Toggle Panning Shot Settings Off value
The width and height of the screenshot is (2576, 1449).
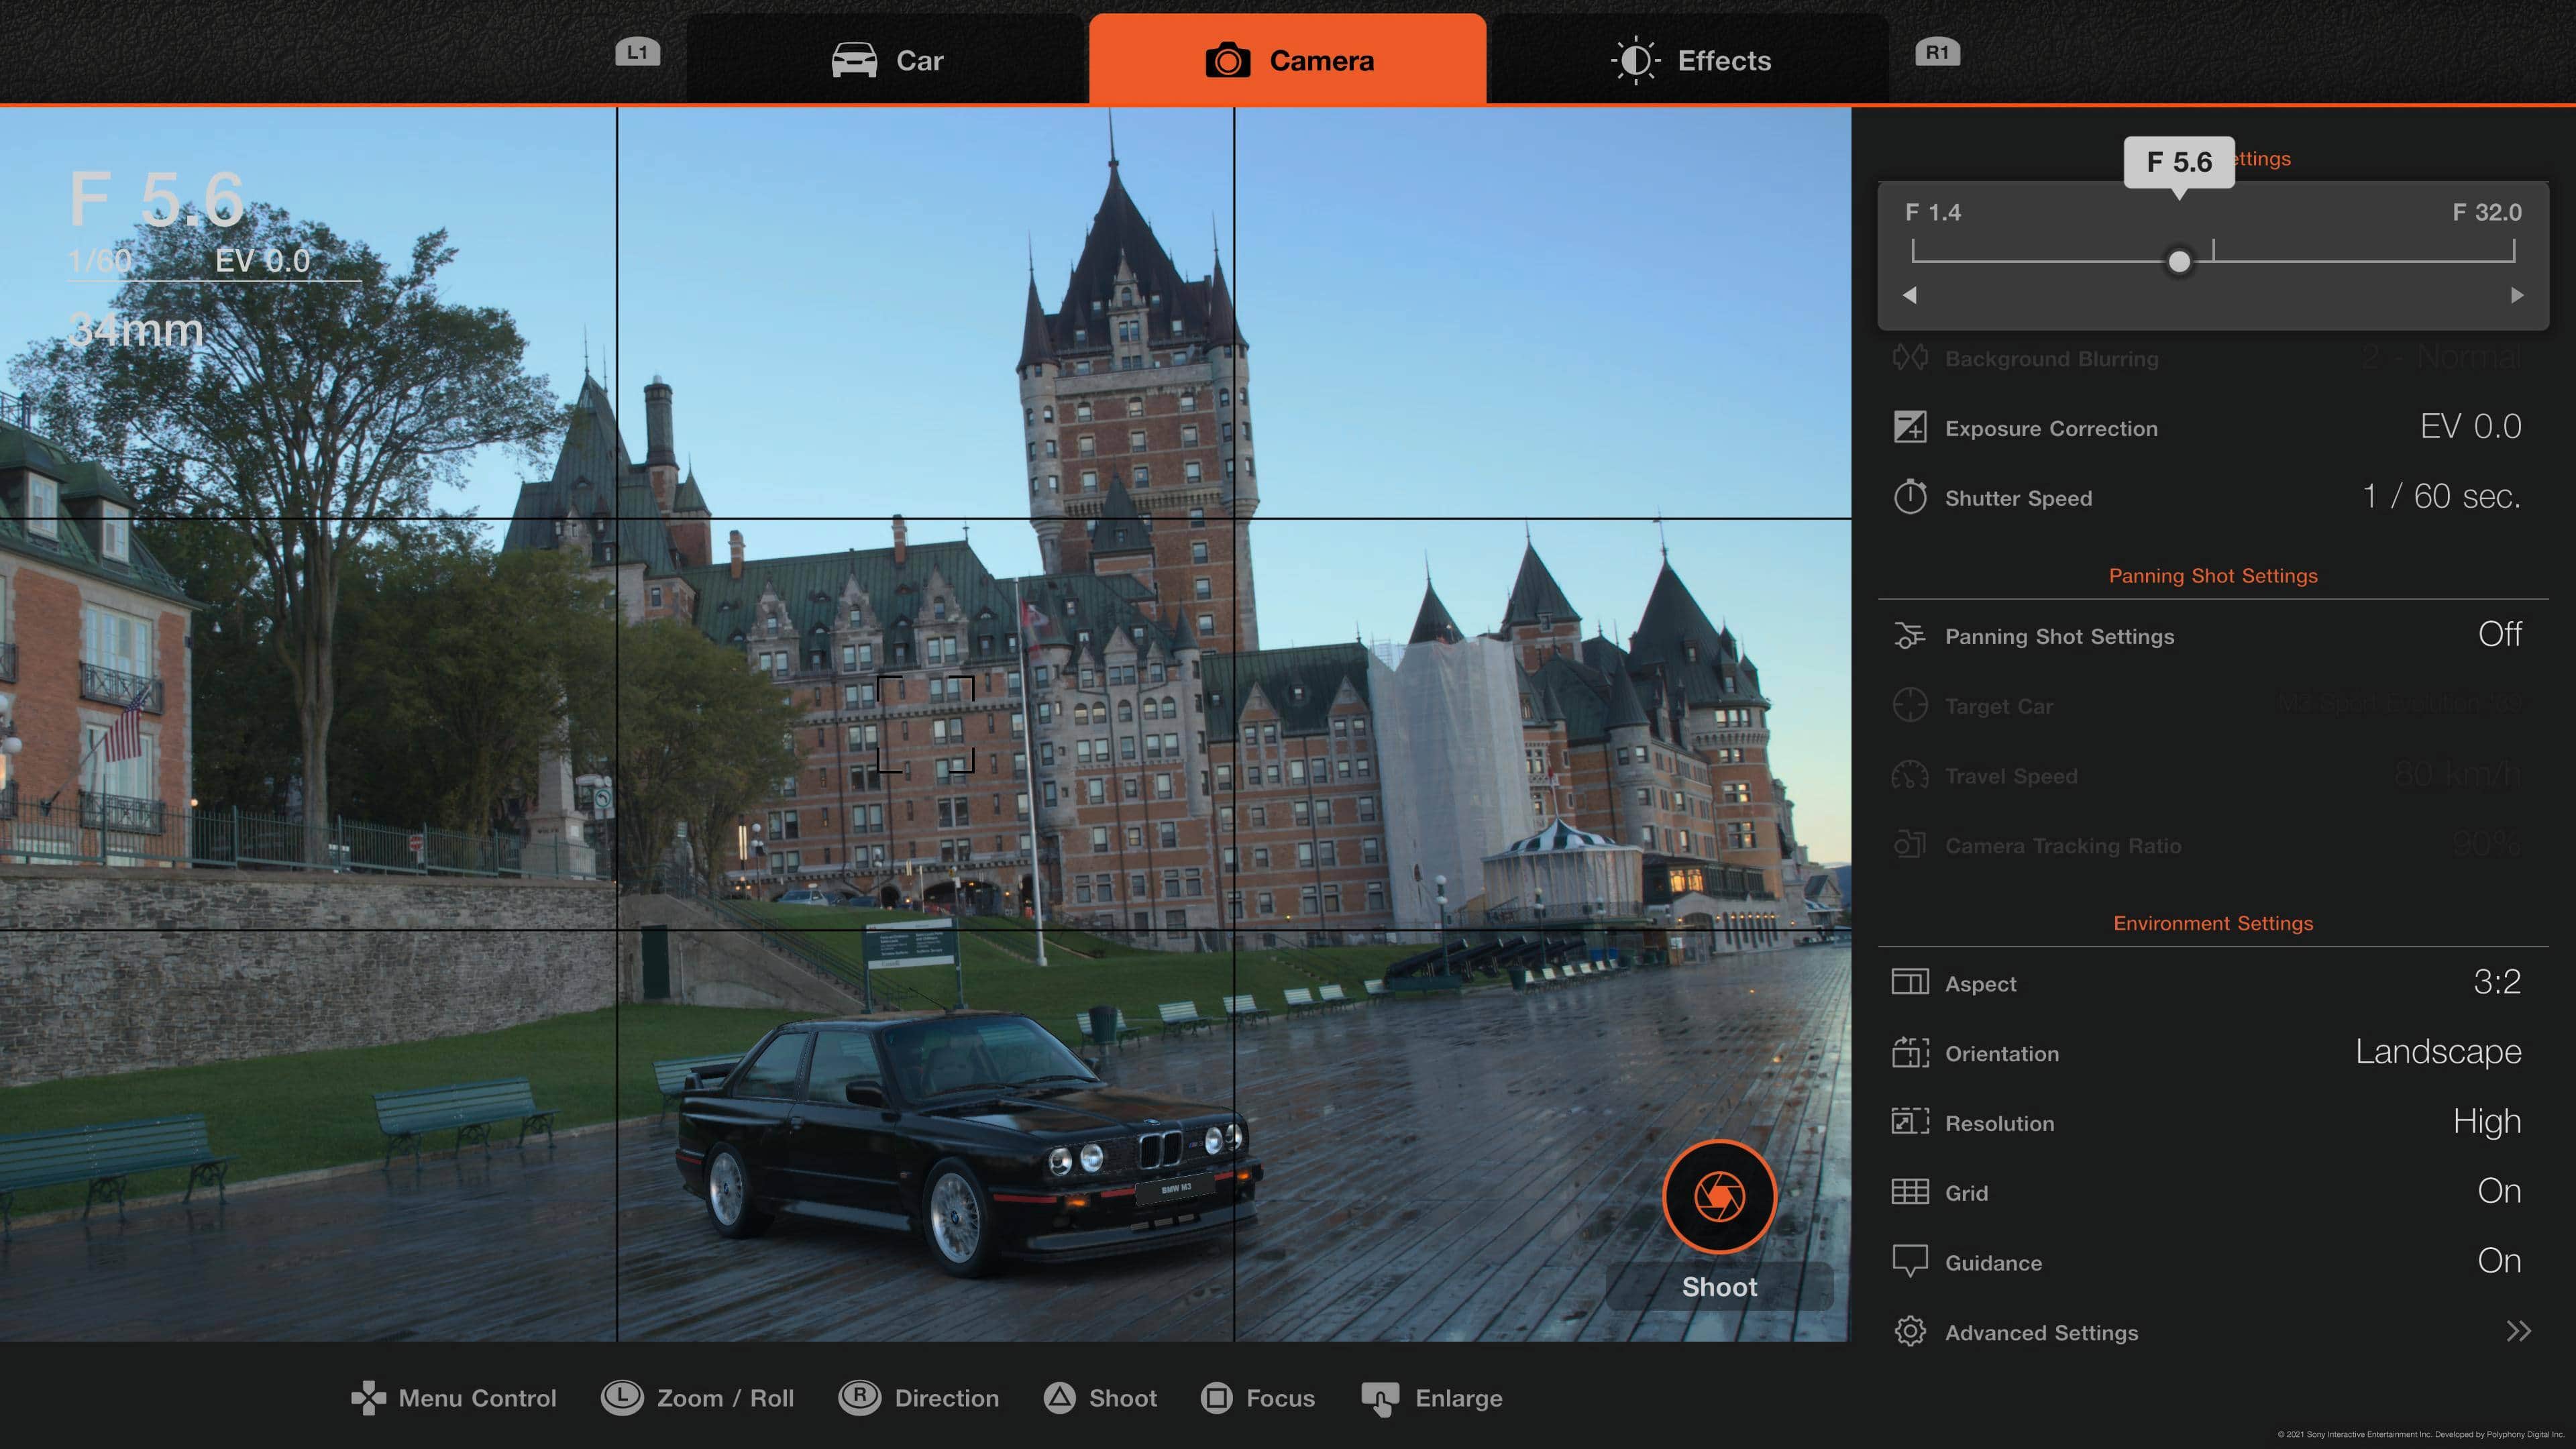(x=2499, y=635)
